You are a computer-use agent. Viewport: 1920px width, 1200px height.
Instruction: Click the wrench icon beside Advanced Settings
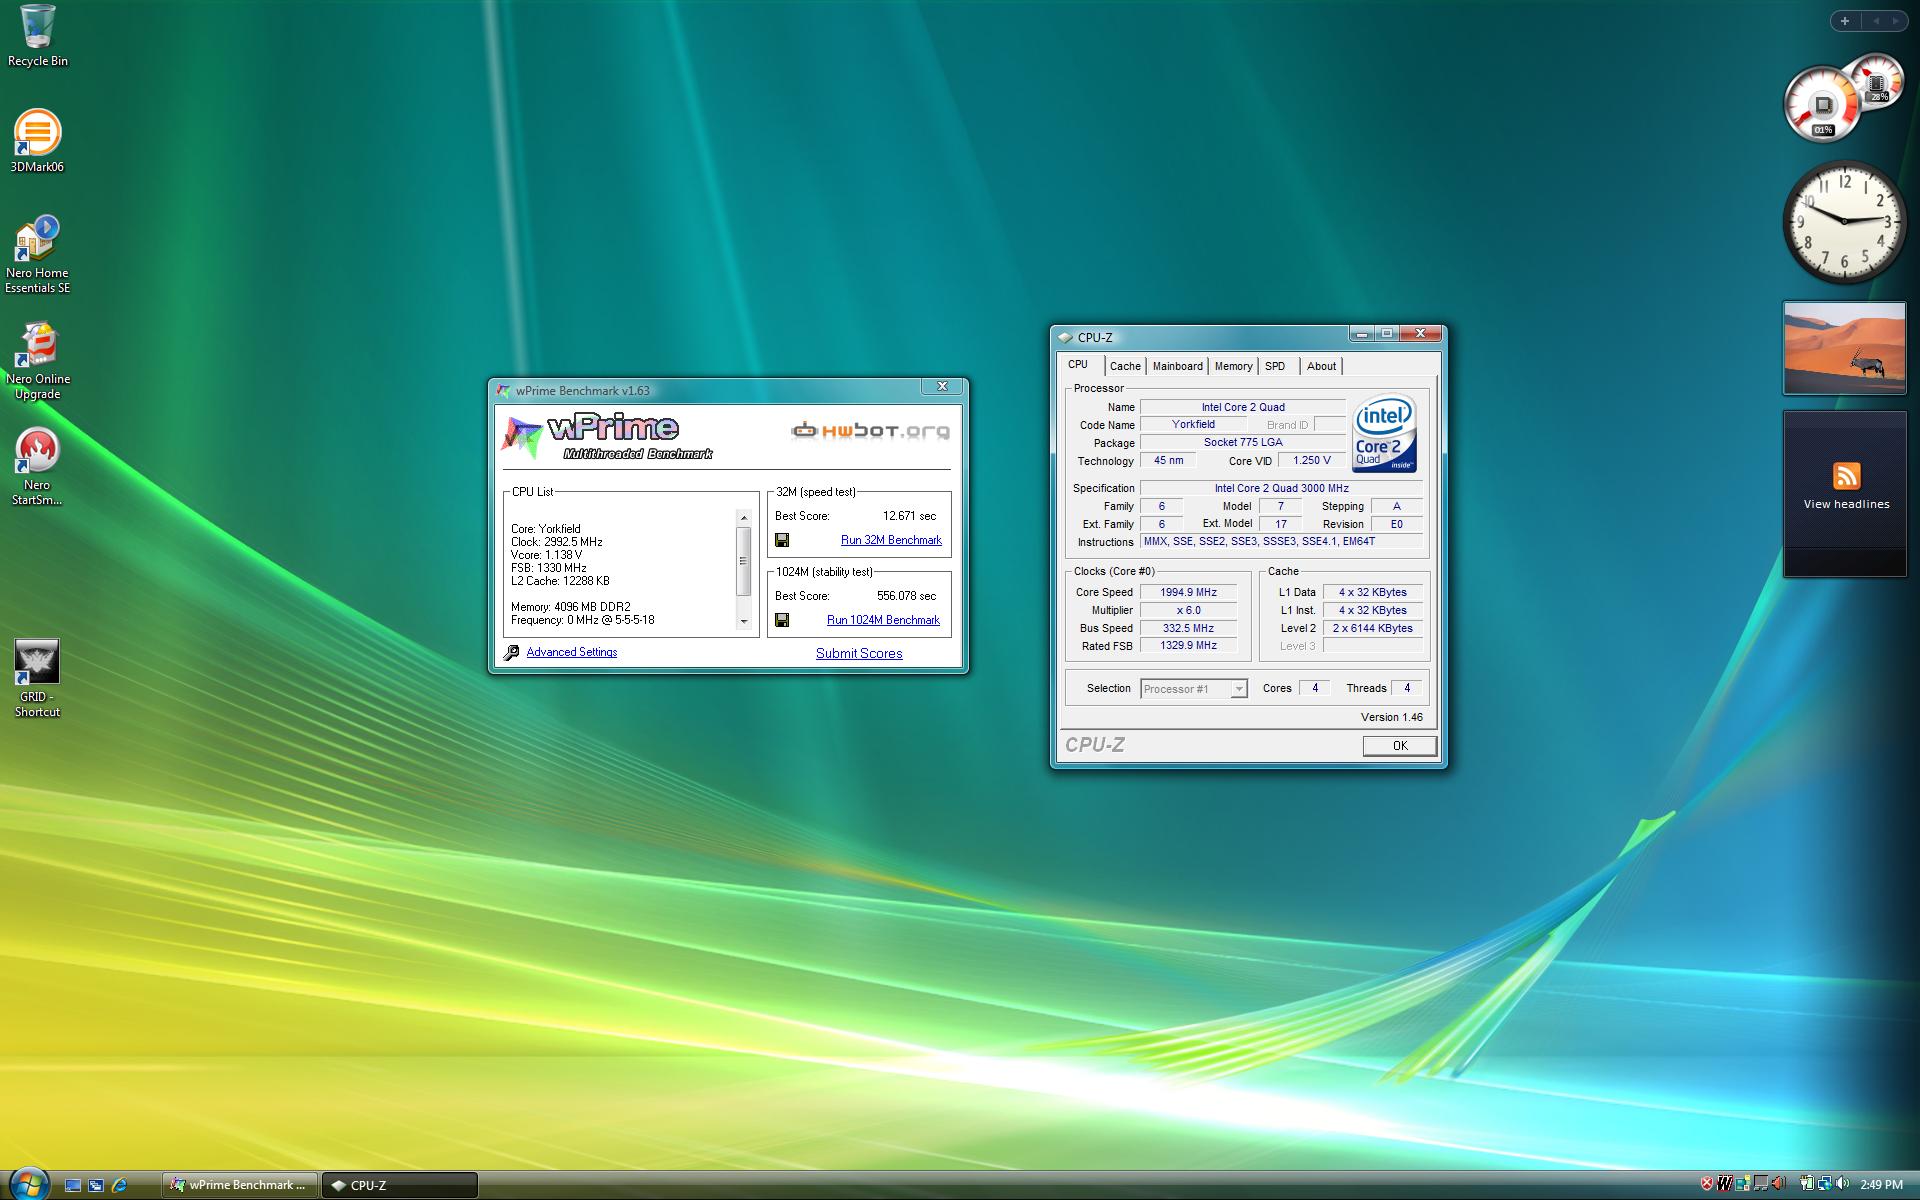tap(511, 652)
